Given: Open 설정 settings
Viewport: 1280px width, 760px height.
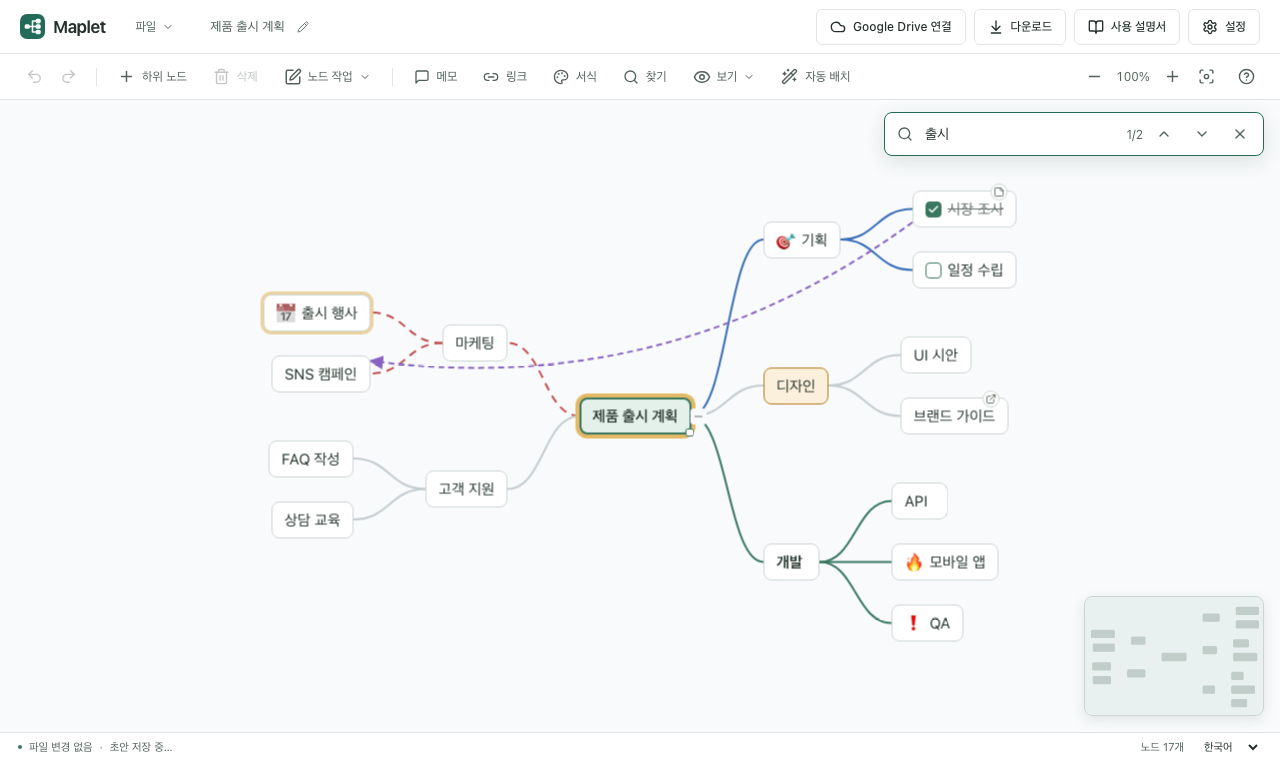Looking at the screenshot, I should tap(1224, 27).
